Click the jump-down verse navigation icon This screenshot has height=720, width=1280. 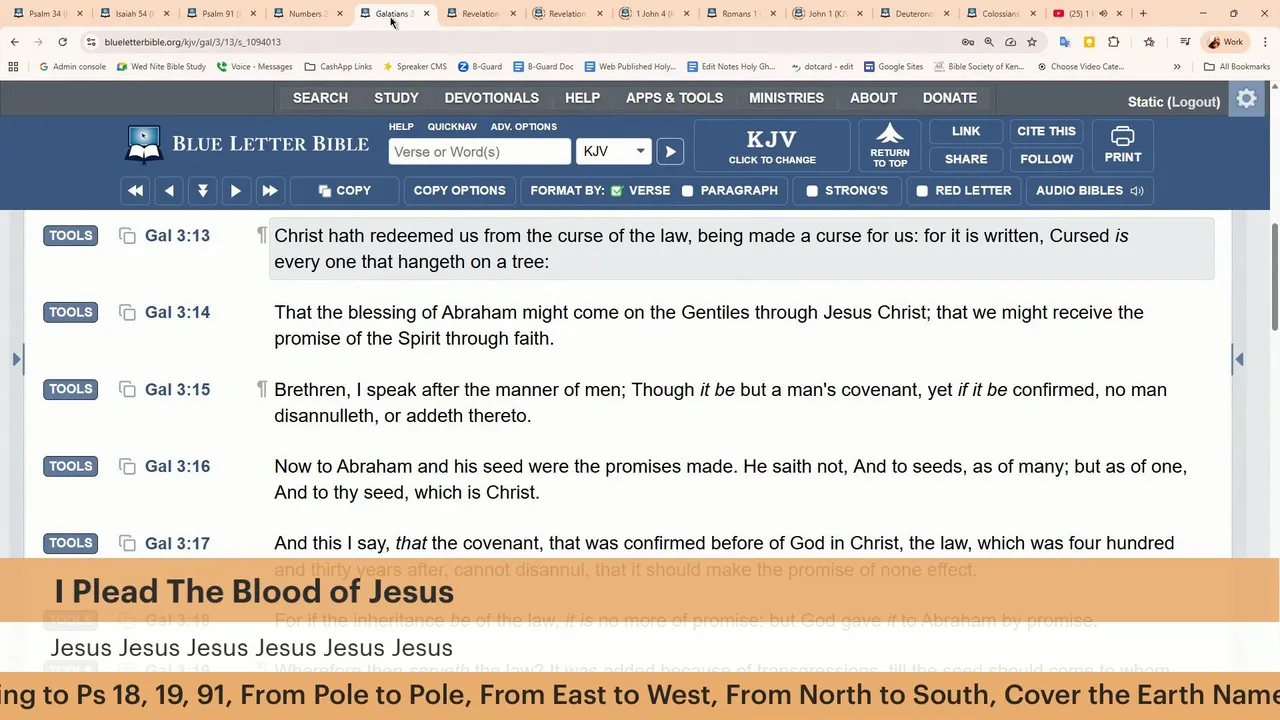(x=202, y=190)
